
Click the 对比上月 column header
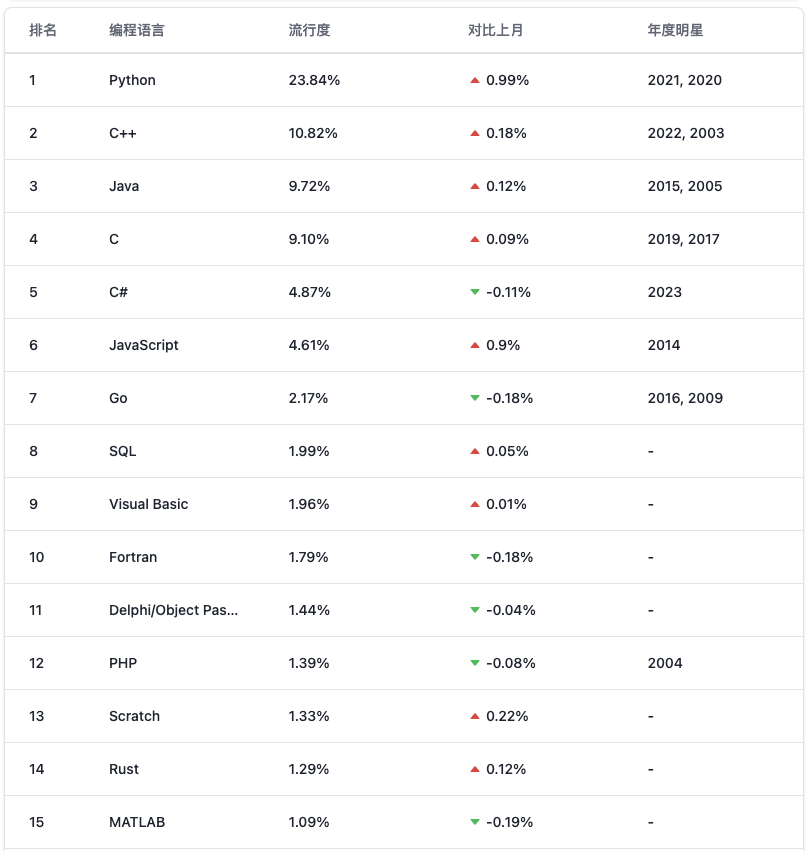click(x=496, y=30)
